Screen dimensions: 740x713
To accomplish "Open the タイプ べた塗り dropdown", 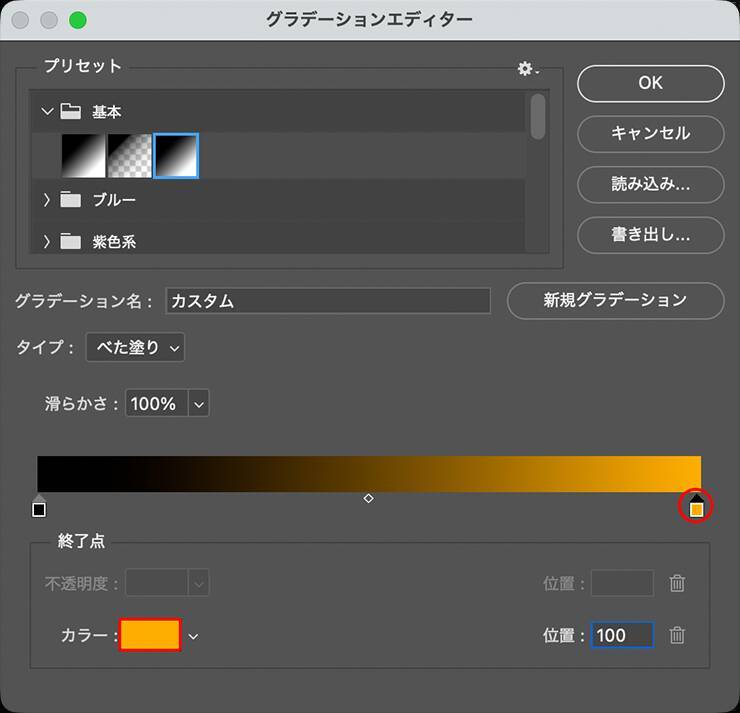I will click(135, 347).
